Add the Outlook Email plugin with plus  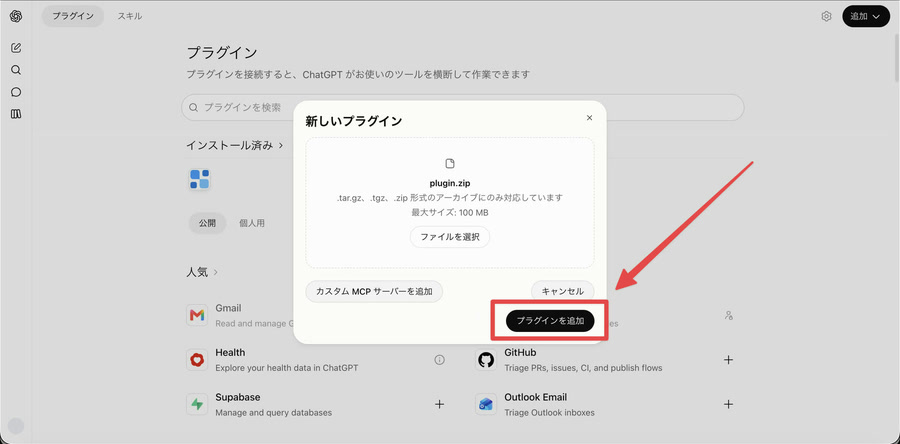(x=728, y=404)
